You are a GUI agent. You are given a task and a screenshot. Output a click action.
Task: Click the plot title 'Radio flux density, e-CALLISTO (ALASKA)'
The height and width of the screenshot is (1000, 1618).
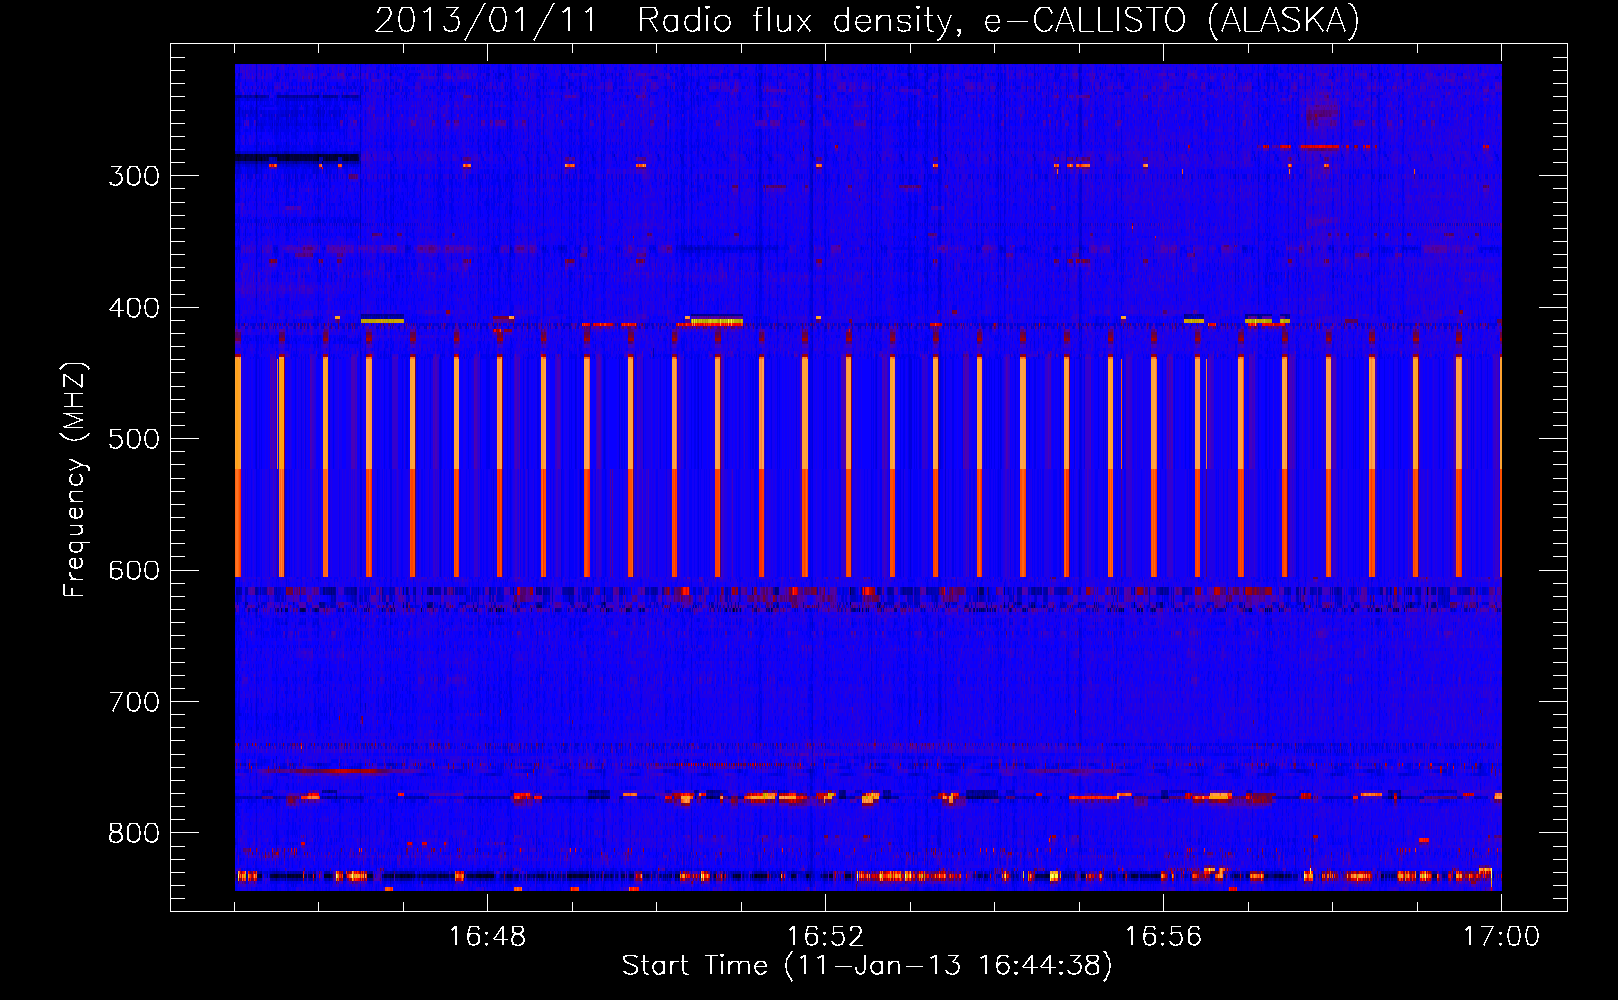click(x=998, y=20)
